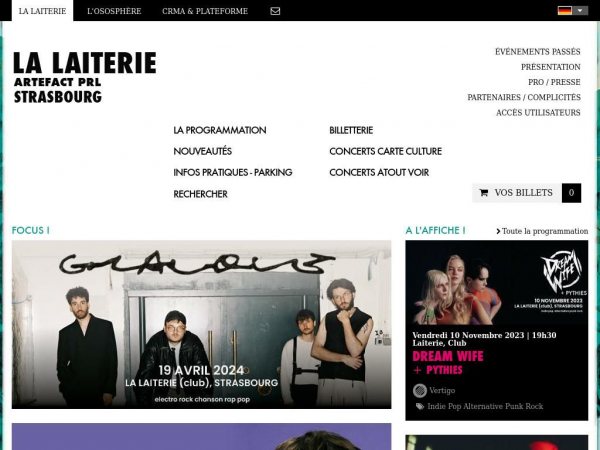Open the ÉVÉNEMENTS PASSÉS link
Viewport: 600px width, 450px height.
(538, 52)
